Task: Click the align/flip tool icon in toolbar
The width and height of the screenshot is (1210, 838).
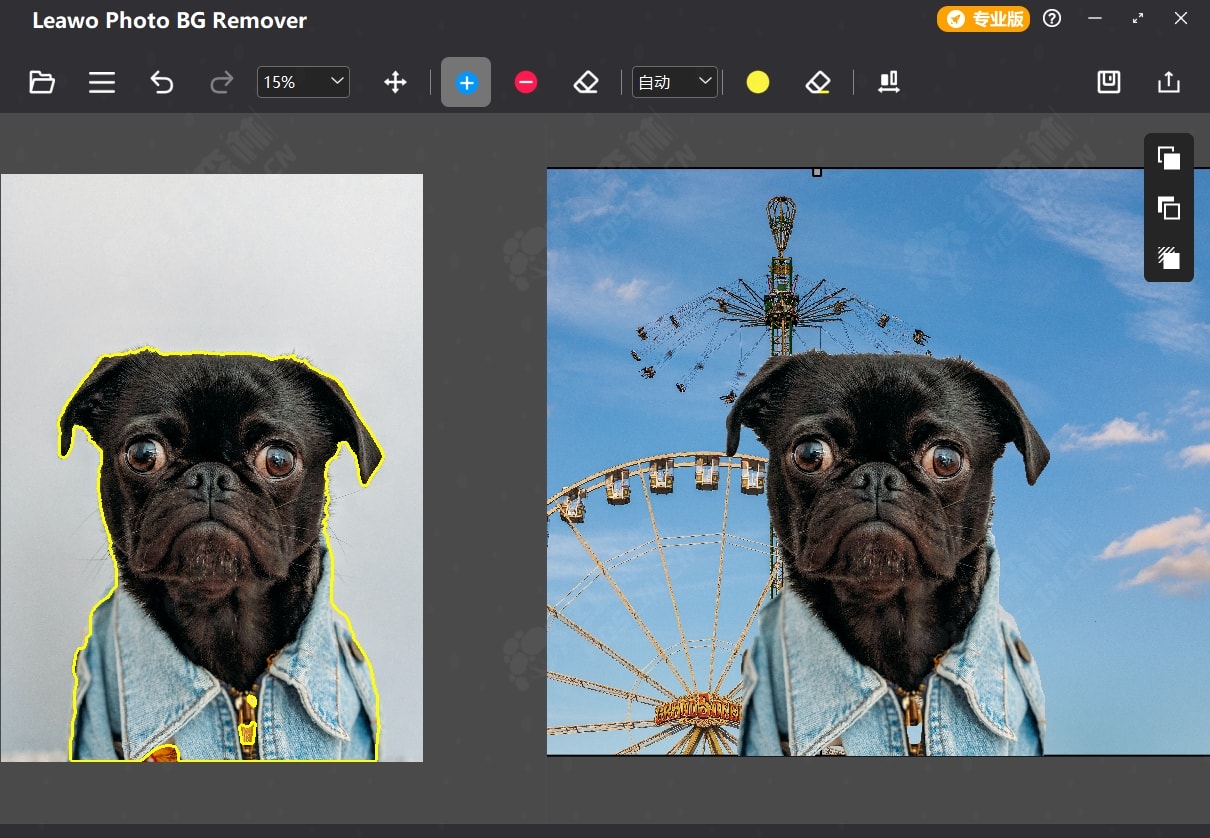Action: [x=888, y=82]
